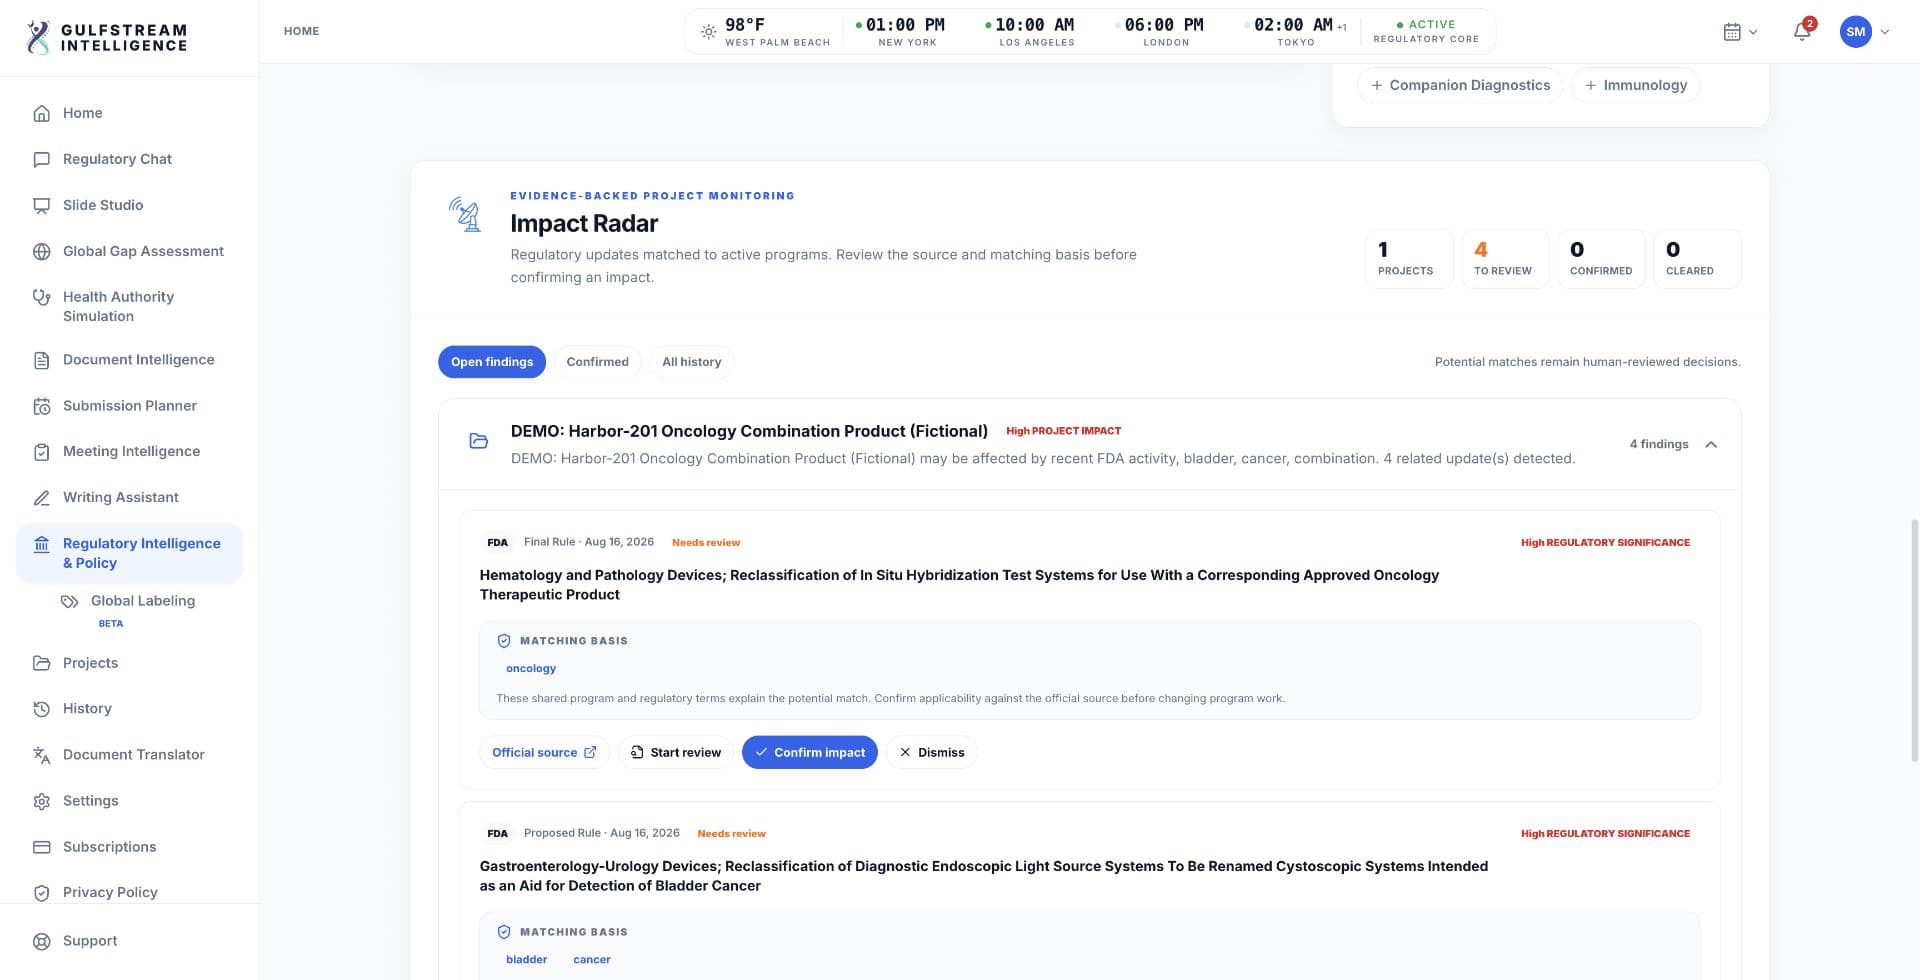This screenshot has width=1920, height=980.
Task: Click the CLEARED count card
Action: (x=1697, y=259)
